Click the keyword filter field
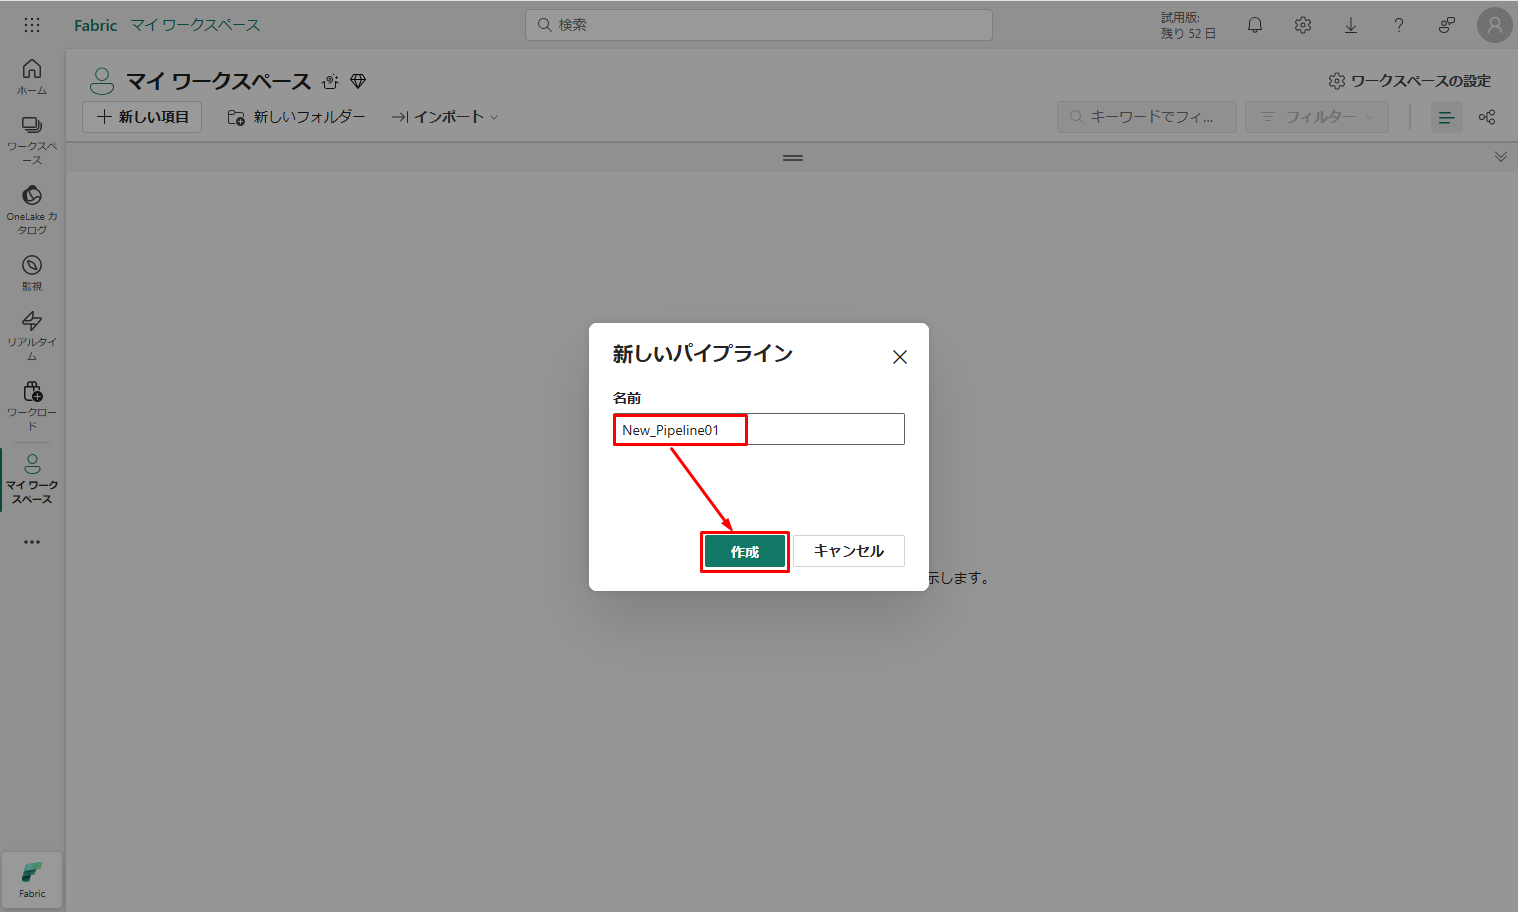The image size is (1518, 912). [1147, 117]
